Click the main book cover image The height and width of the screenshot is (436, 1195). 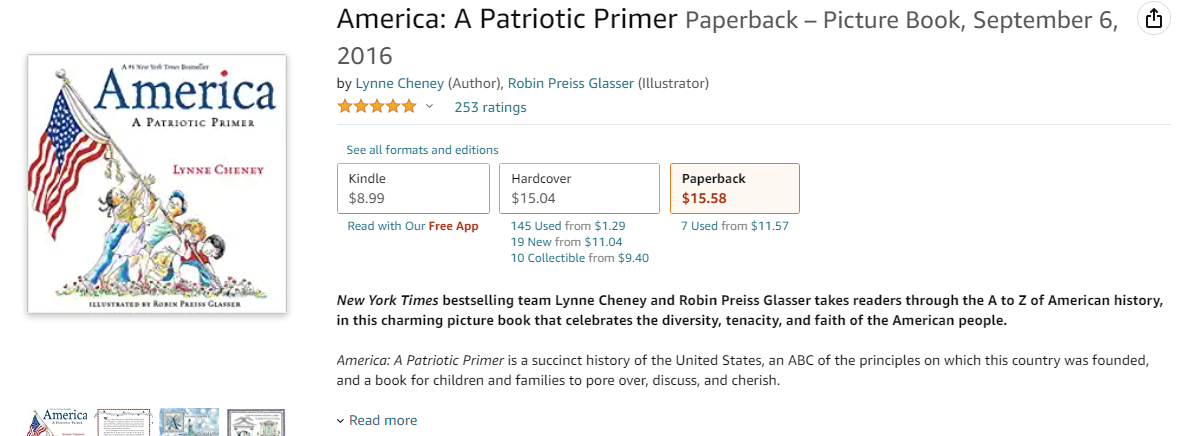157,184
